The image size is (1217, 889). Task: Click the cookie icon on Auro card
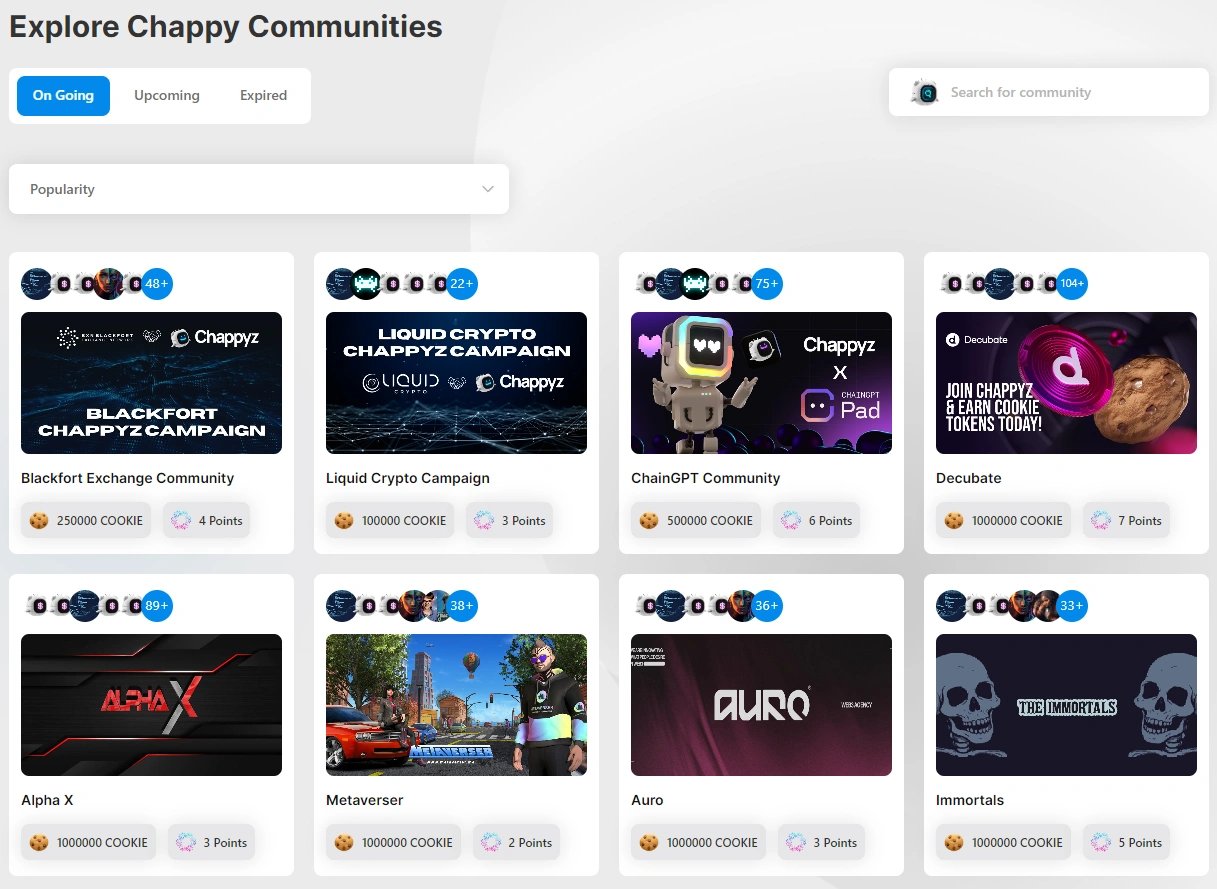tap(649, 842)
